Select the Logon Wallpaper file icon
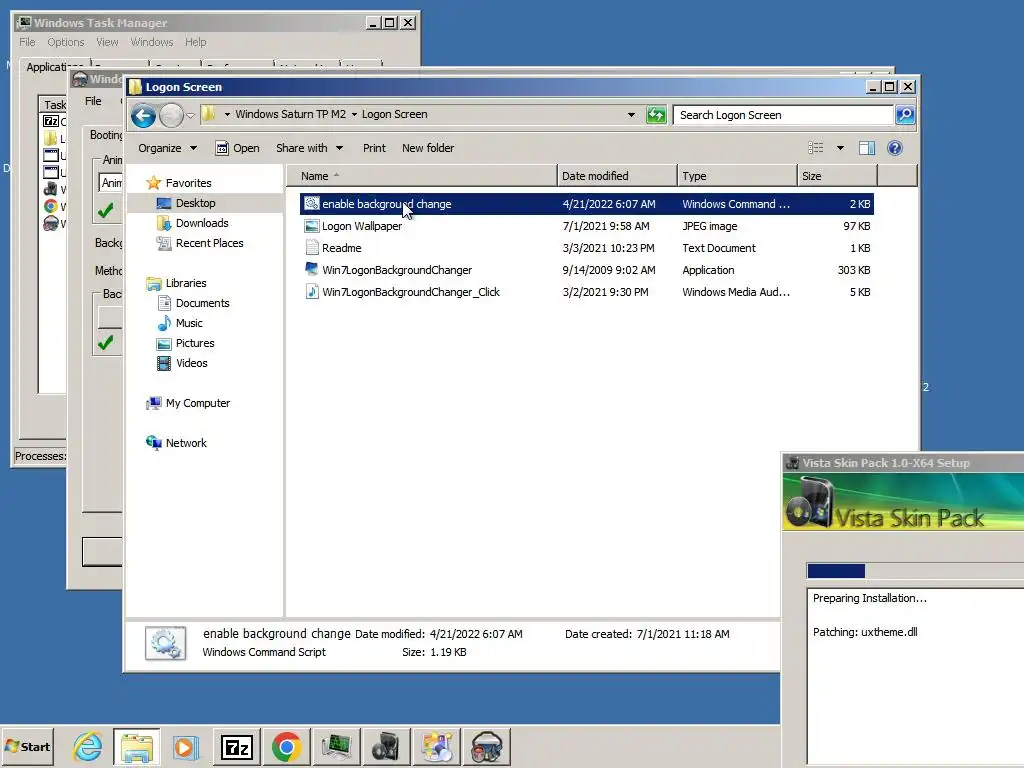The height and width of the screenshot is (768, 1024). point(312,226)
